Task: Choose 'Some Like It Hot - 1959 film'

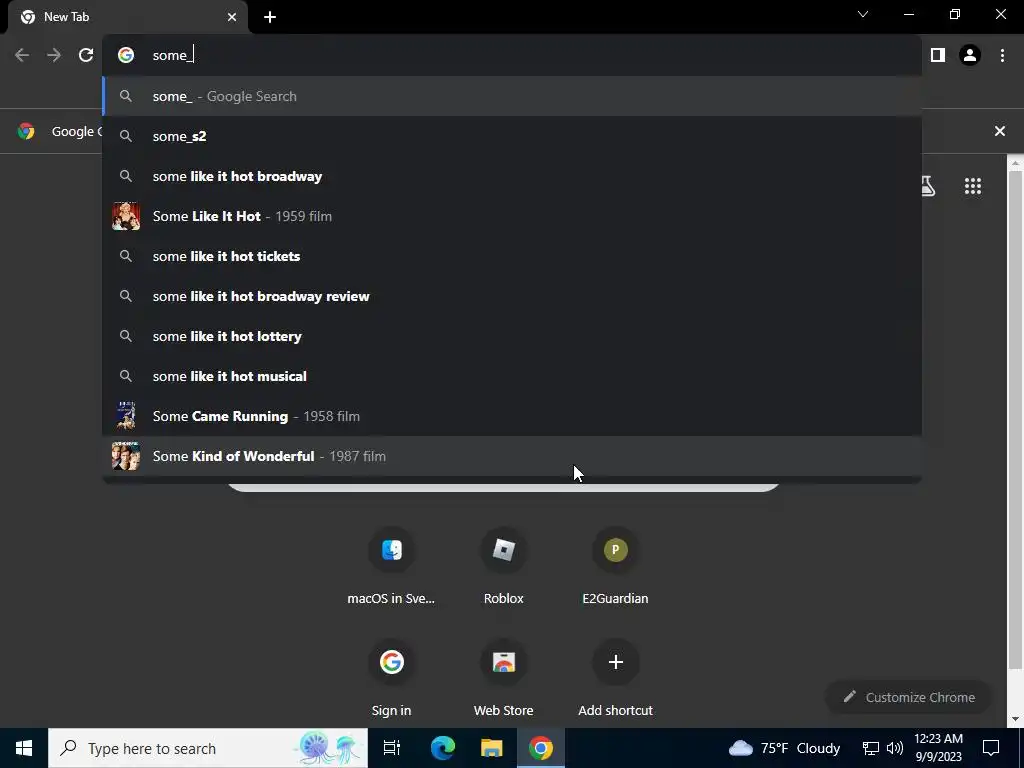Action: [x=512, y=216]
